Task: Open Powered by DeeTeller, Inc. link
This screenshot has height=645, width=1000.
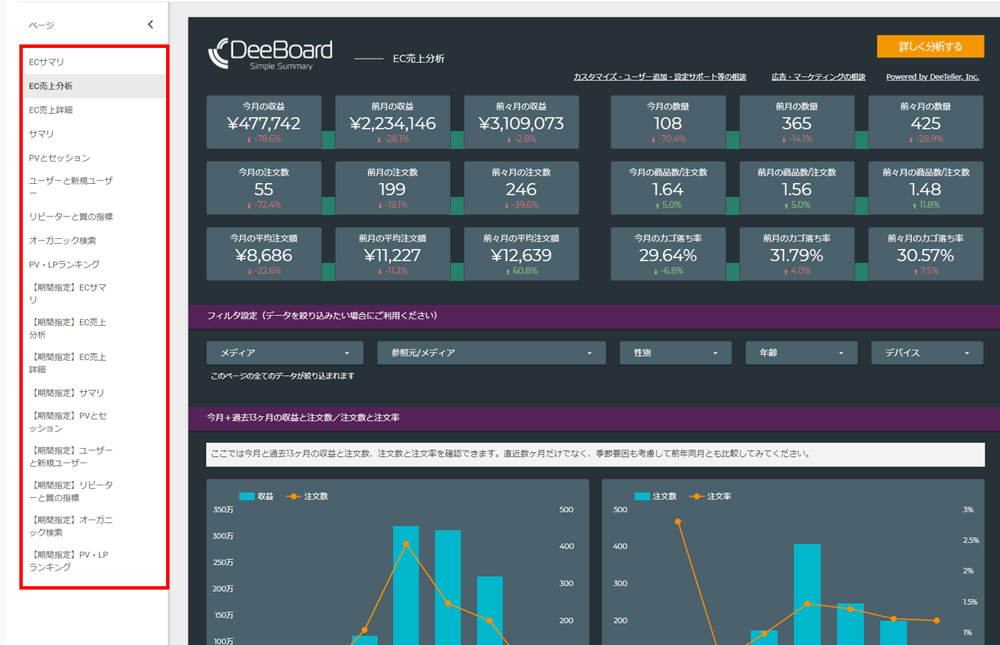Action: point(932,77)
